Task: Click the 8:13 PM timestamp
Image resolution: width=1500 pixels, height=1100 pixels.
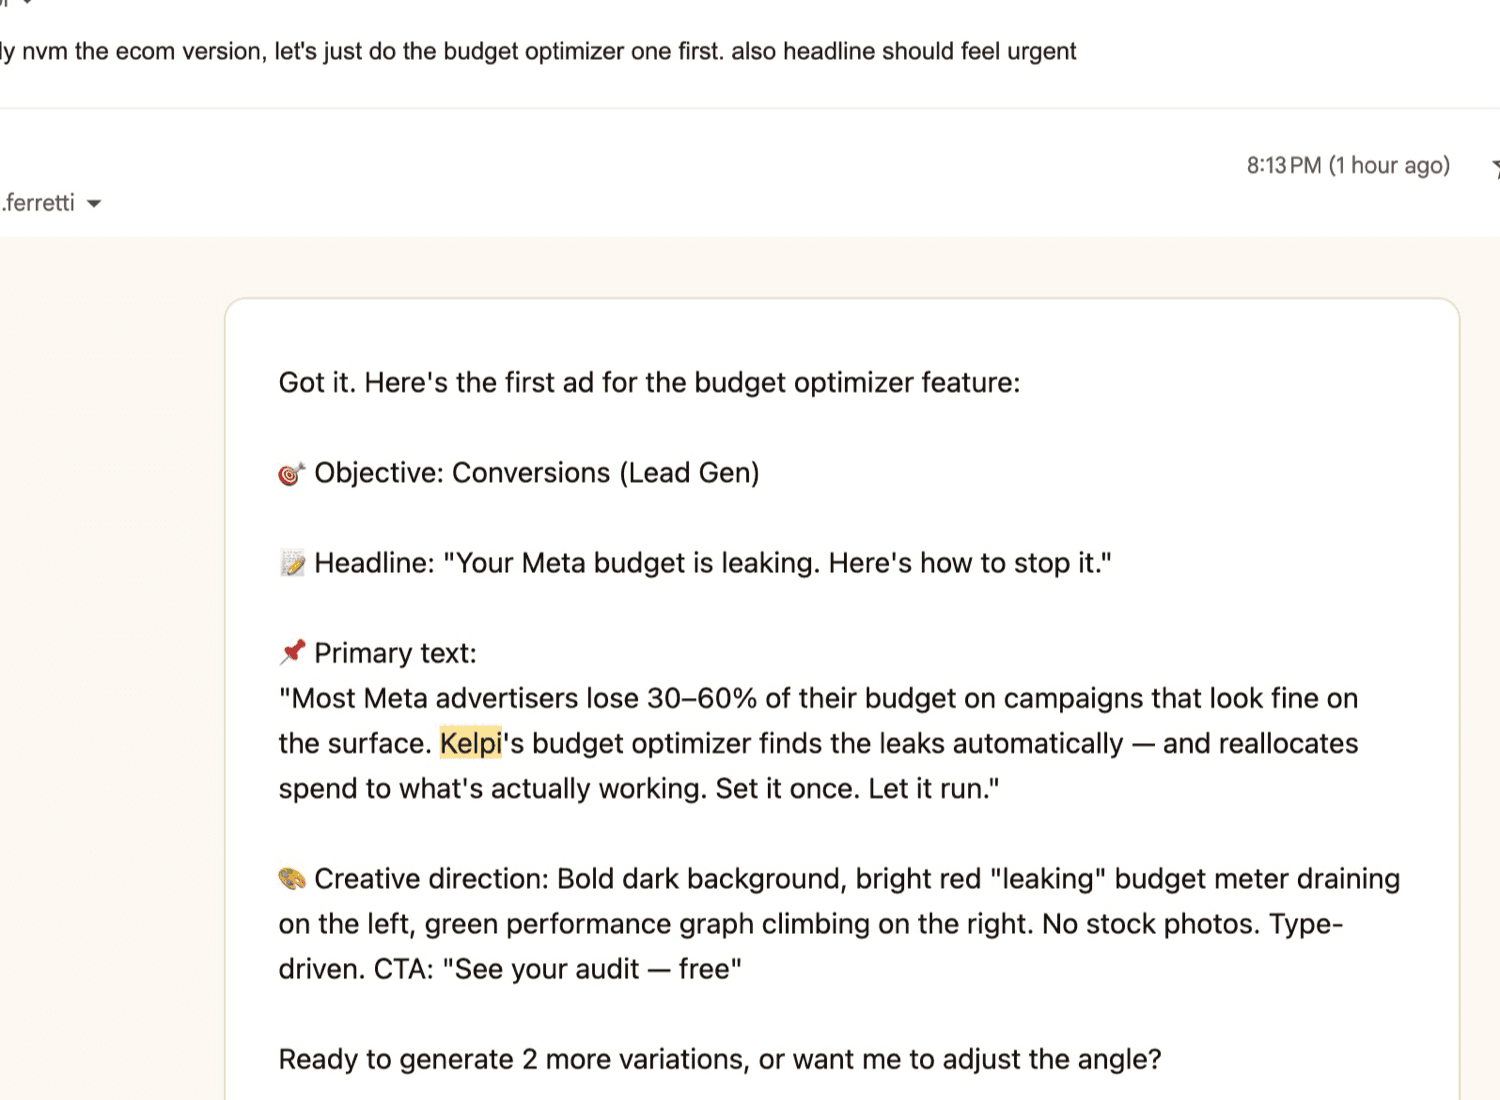Action: (1347, 165)
